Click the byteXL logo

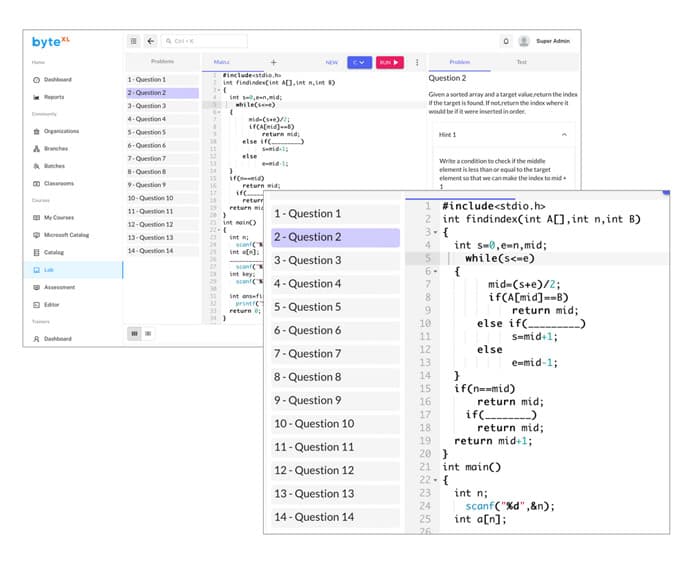[x=50, y=42]
